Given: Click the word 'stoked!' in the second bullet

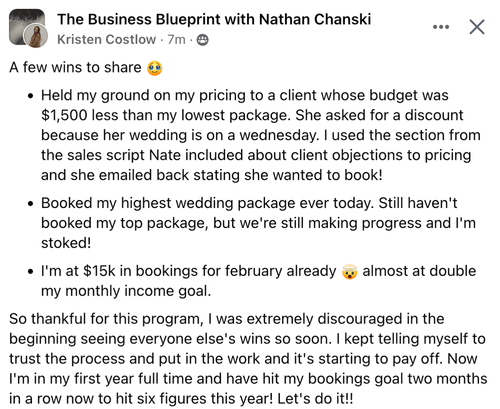Looking at the screenshot, I should tap(66, 243).
